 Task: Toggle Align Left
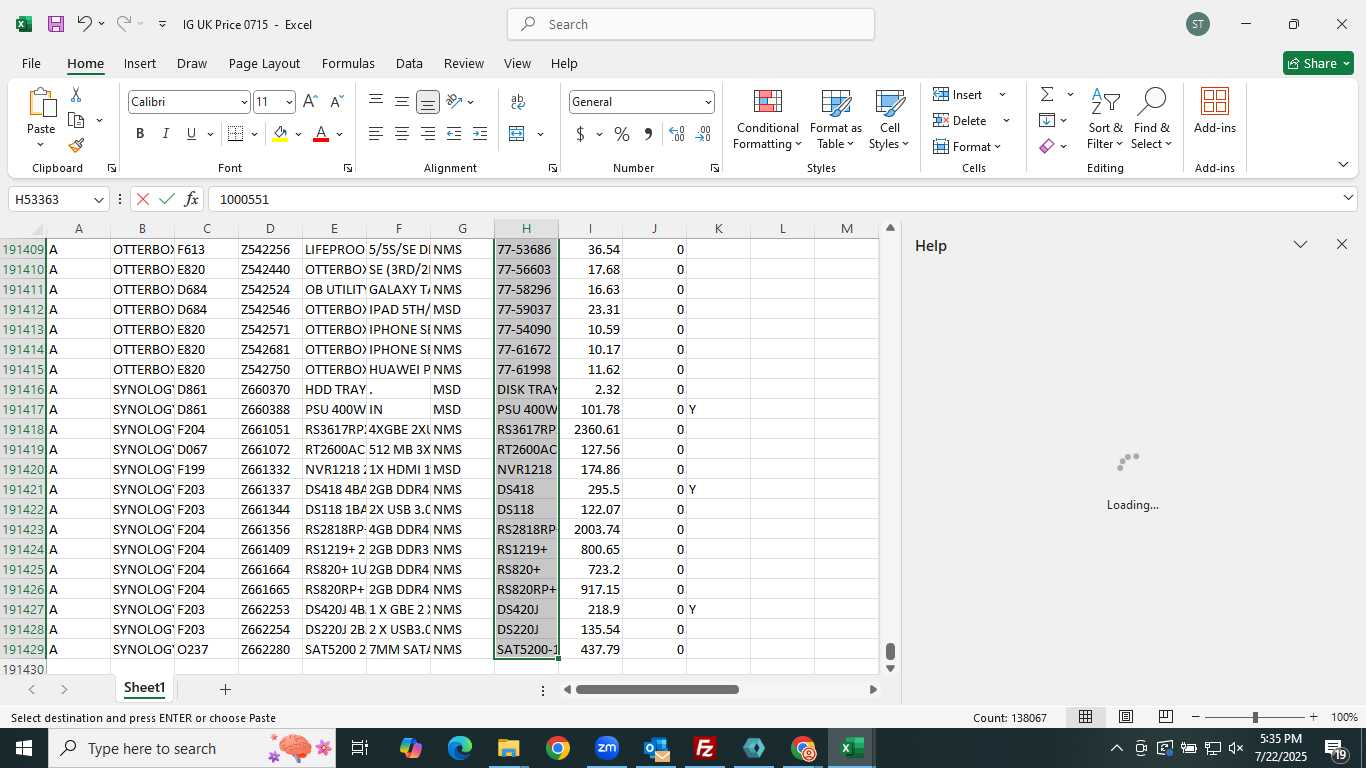(376, 134)
